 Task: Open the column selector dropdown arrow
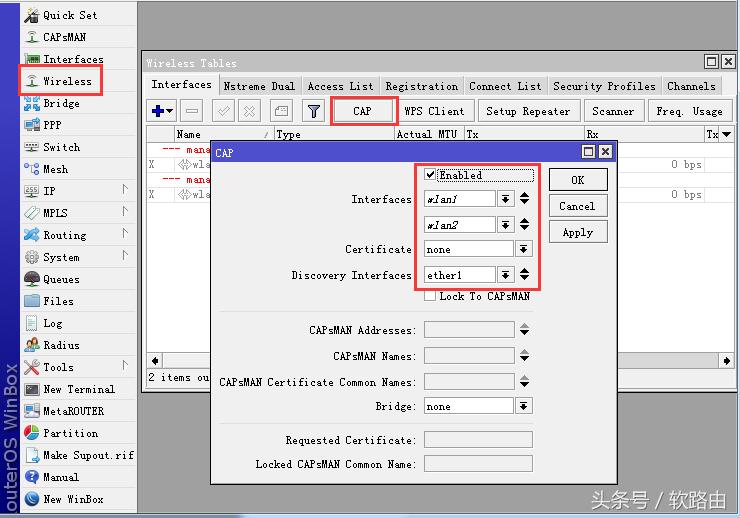[x=727, y=134]
